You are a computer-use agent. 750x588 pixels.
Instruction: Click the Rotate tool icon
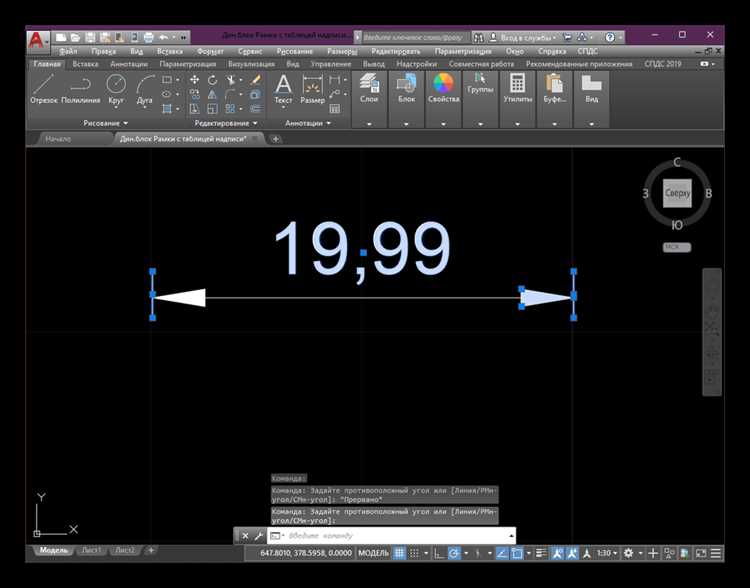[x=212, y=79]
